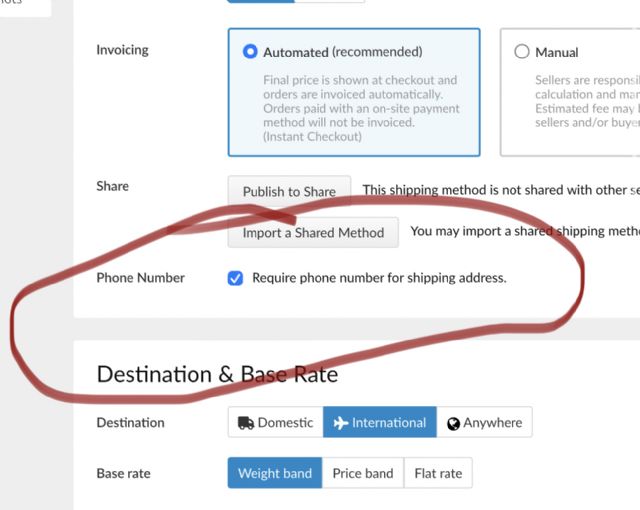The image size is (640, 510).
Task: Select Weight band base rate
Action: click(274, 473)
